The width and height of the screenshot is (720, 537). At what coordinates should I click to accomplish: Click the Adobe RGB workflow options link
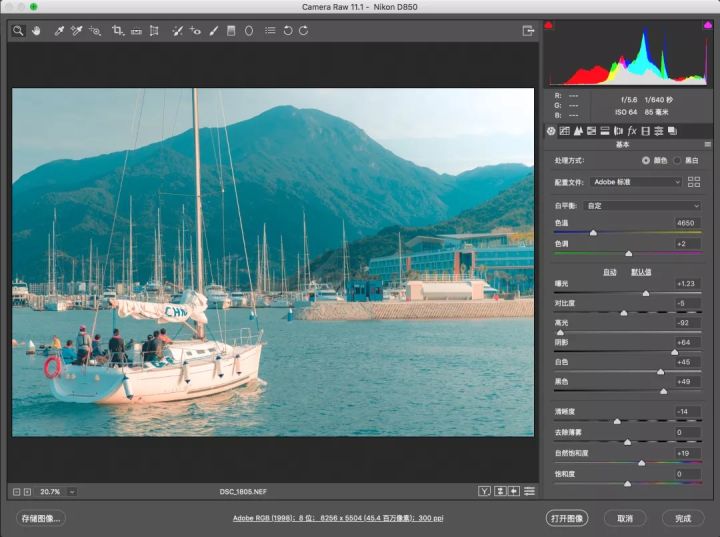pyautogui.click(x=338, y=518)
